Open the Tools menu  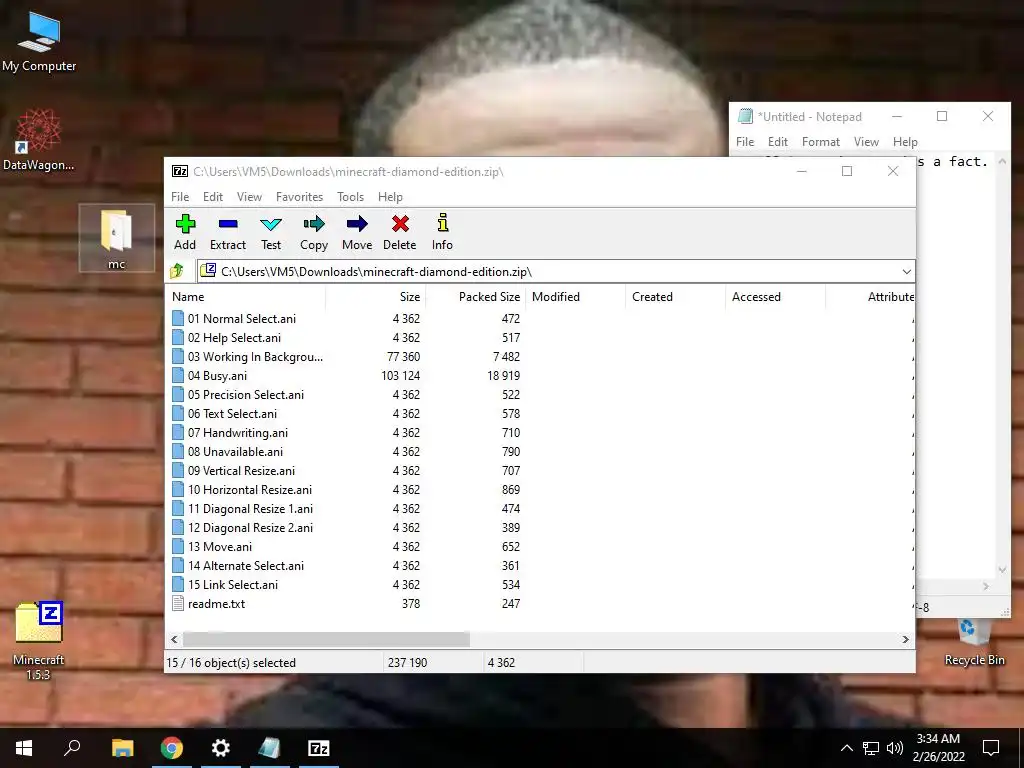coord(350,197)
